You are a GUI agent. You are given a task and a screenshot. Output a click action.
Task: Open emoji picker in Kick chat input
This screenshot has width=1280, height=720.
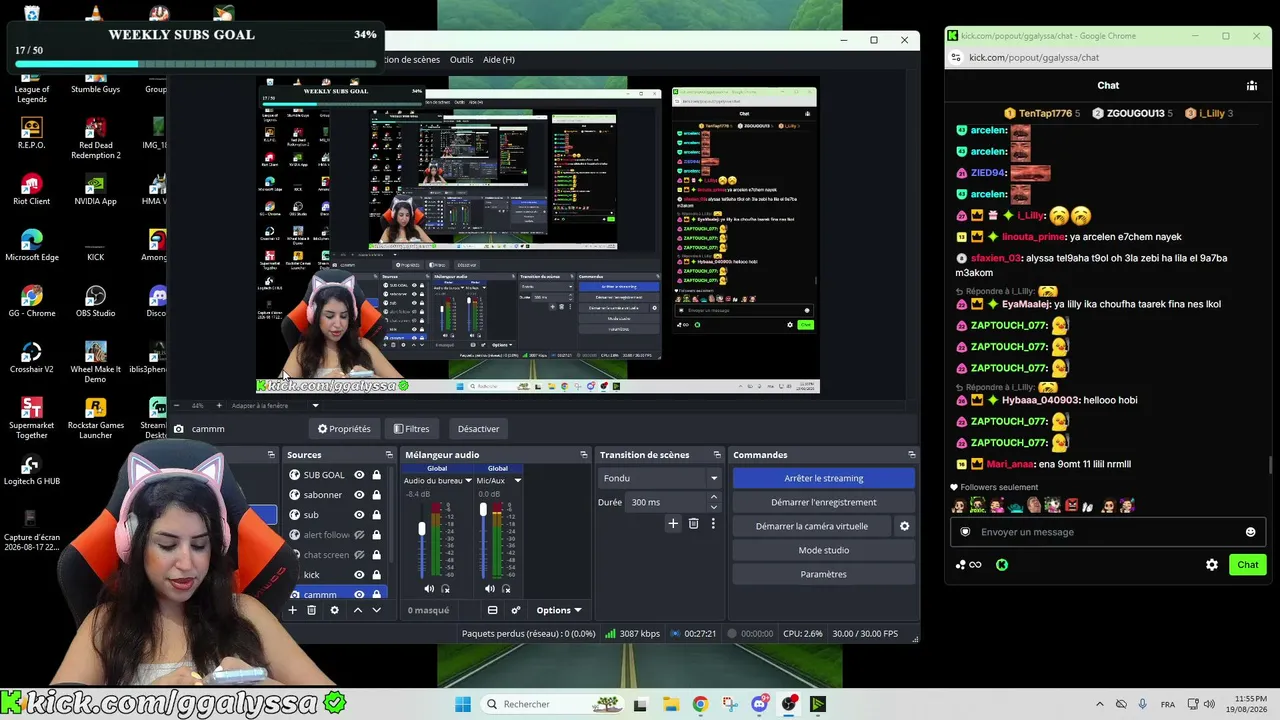pyautogui.click(x=1250, y=532)
